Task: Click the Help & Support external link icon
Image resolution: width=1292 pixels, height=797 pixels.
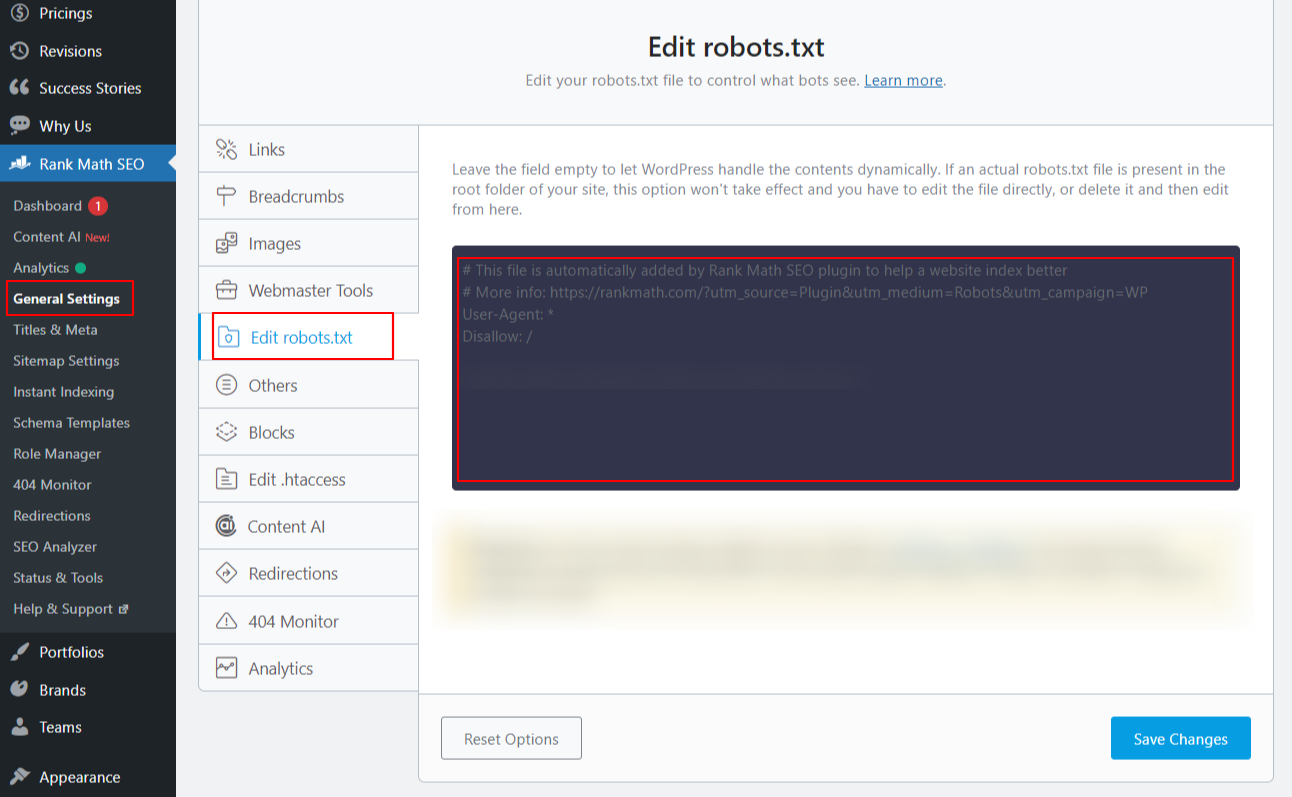Action: [124, 608]
